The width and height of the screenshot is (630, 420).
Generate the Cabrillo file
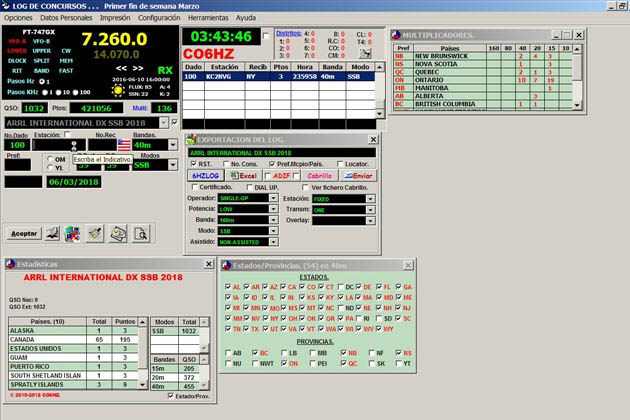pos(320,176)
